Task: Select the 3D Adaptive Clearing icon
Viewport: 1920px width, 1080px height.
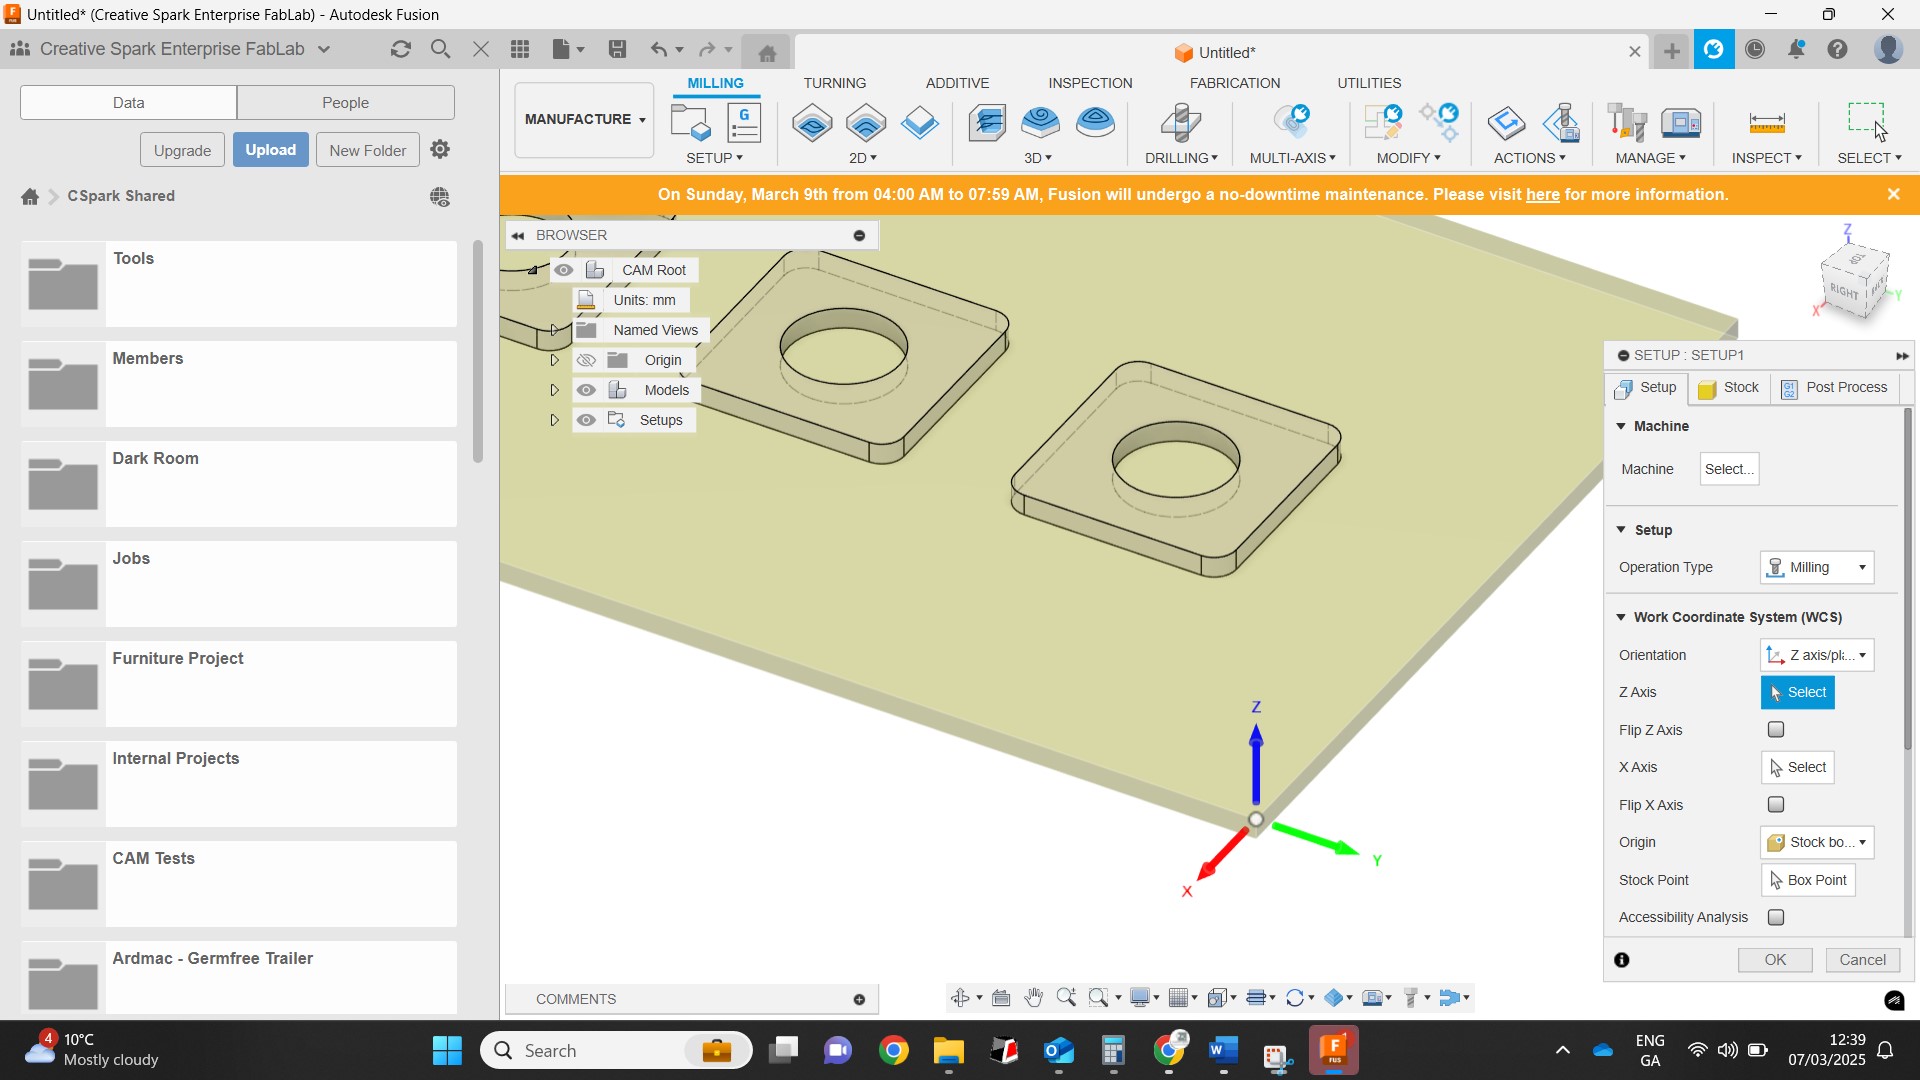Action: pyautogui.click(x=987, y=123)
